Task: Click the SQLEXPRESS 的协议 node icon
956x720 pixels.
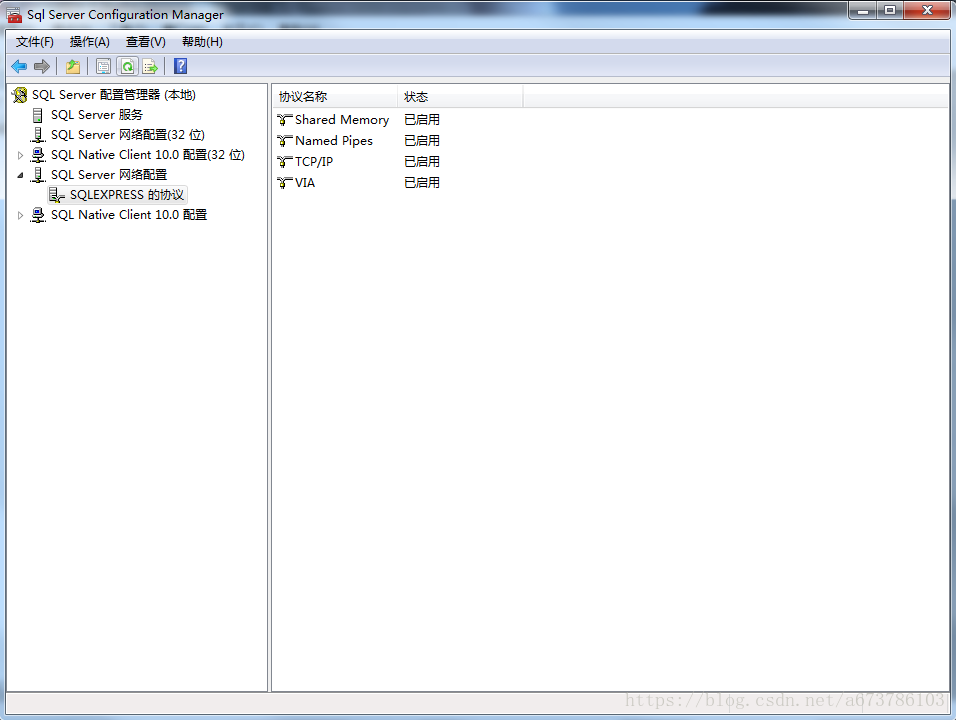Action: pyautogui.click(x=57, y=195)
